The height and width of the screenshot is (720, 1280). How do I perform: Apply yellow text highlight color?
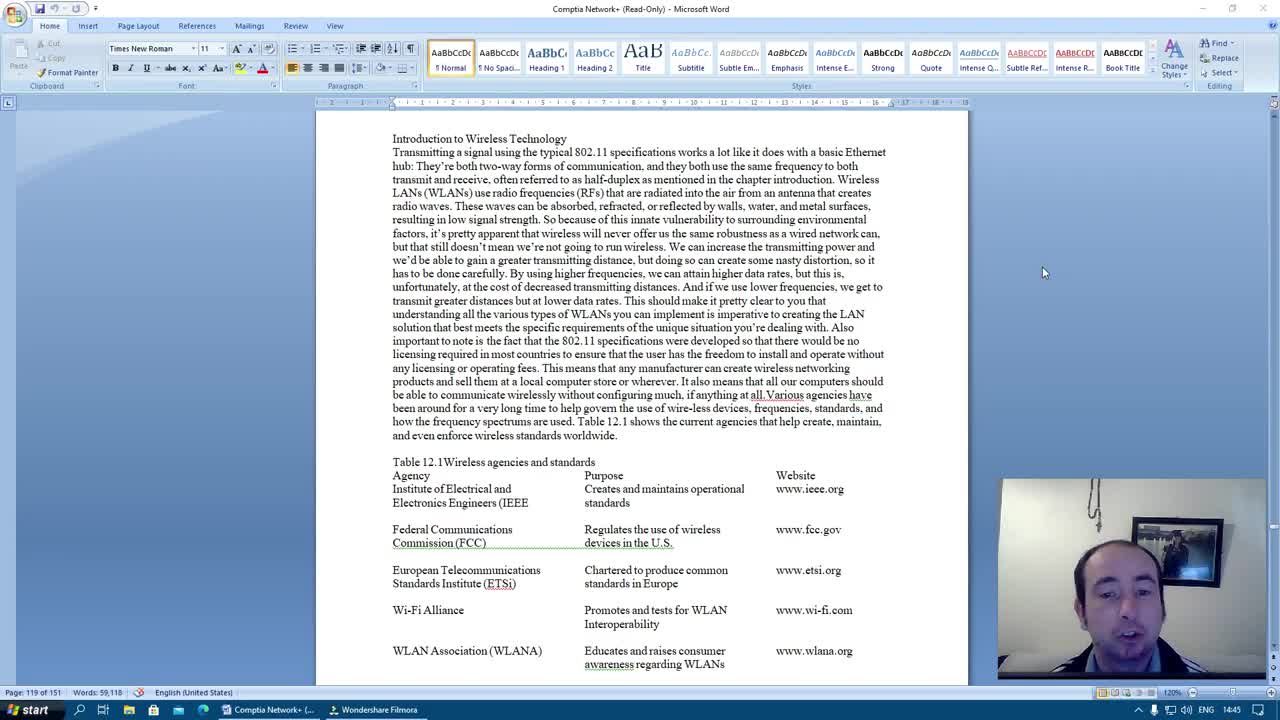tap(240, 68)
